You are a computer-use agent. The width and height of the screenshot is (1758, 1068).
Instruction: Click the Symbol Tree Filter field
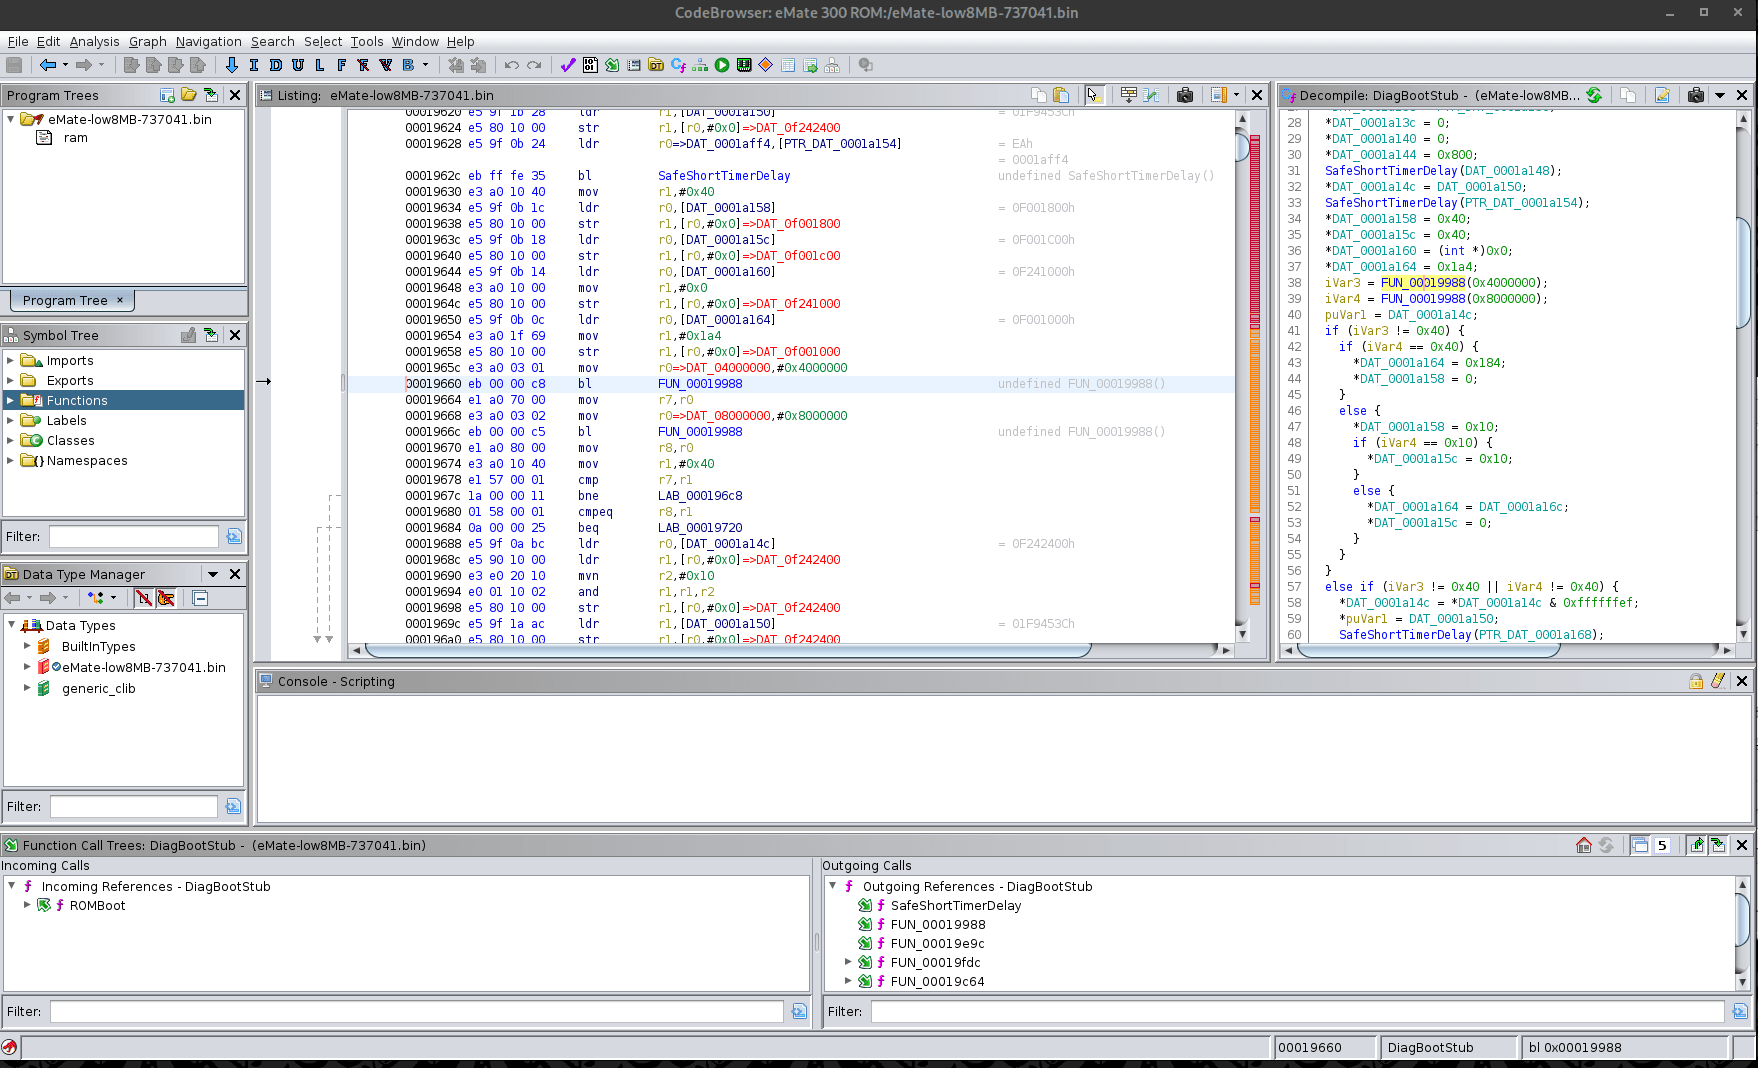click(x=134, y=536)
